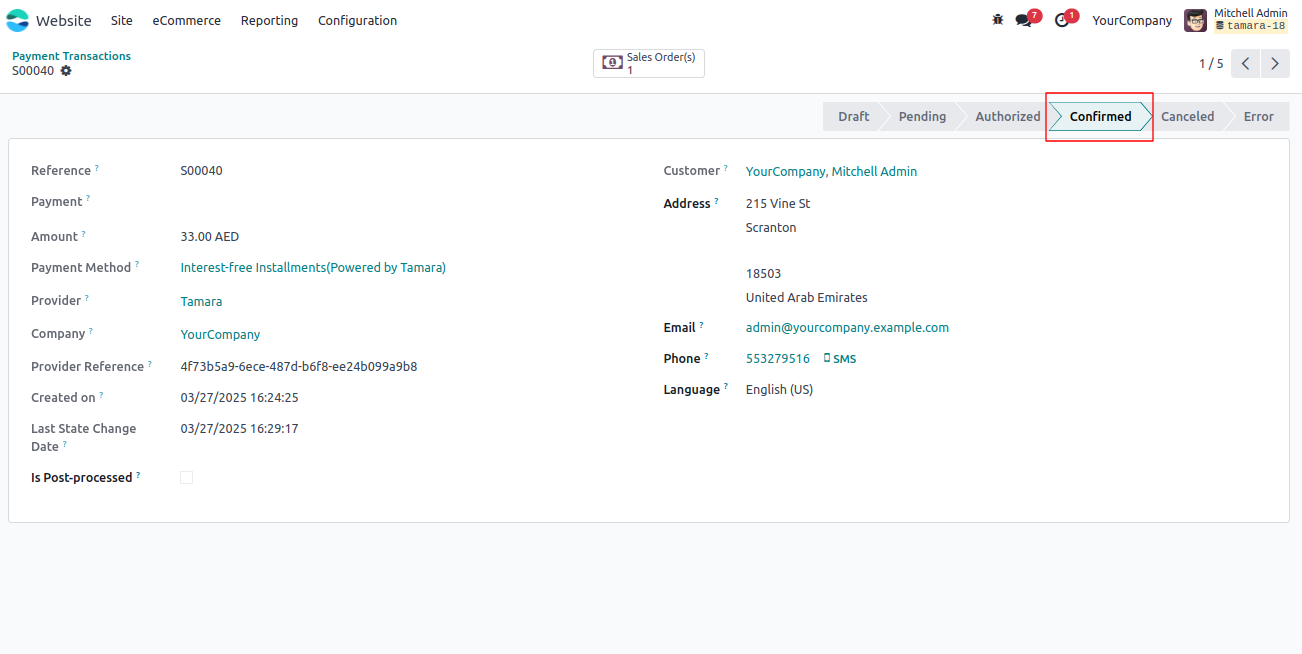Go back to Payment Transactions breadcrumb

point(71,56)
